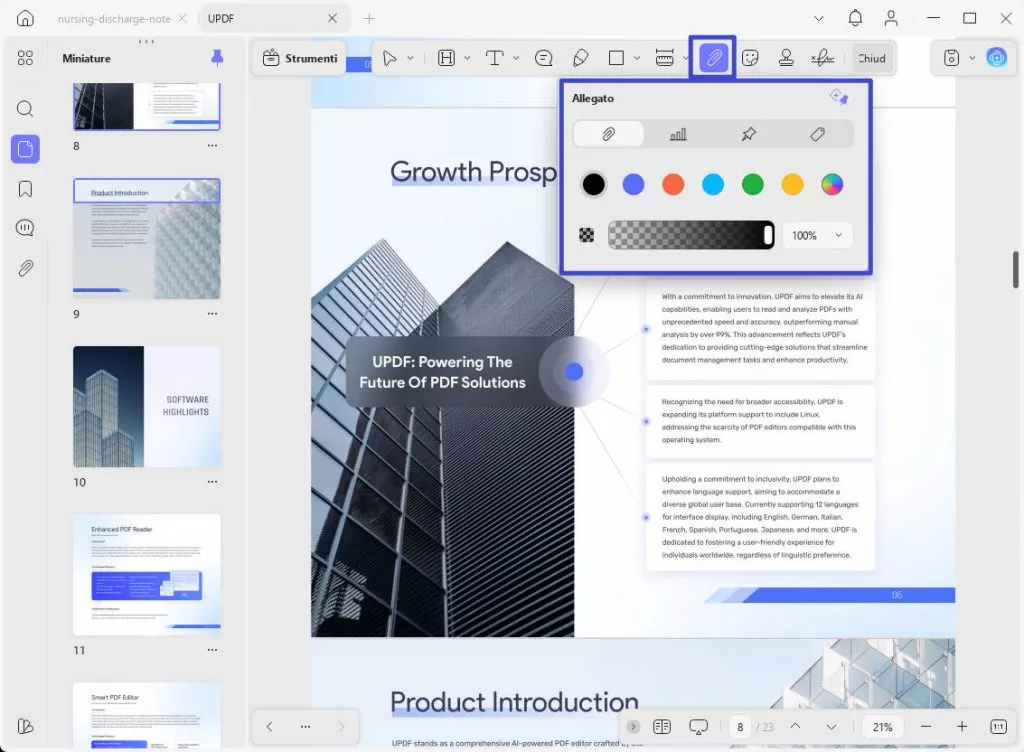Expand the text tool dropdown arrow
This screenshot has height=752, width=1024.
point(516,58)
